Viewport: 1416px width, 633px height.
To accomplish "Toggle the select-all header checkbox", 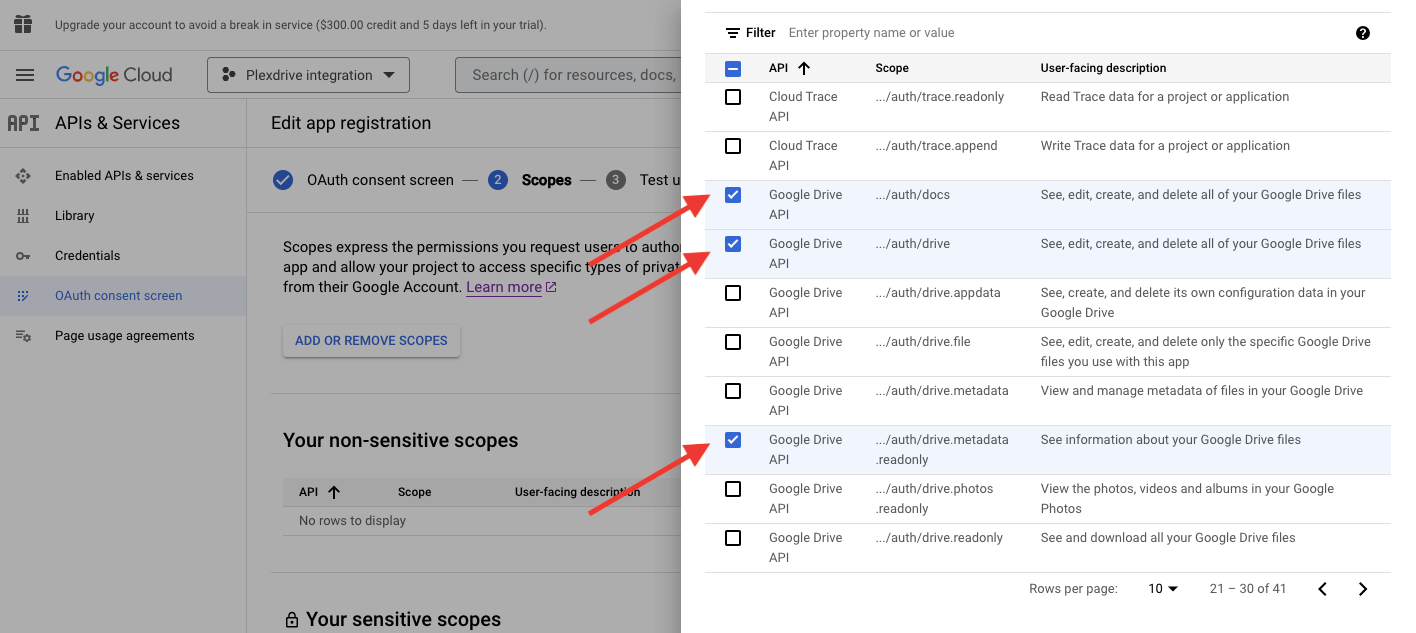I will (733, 68).
